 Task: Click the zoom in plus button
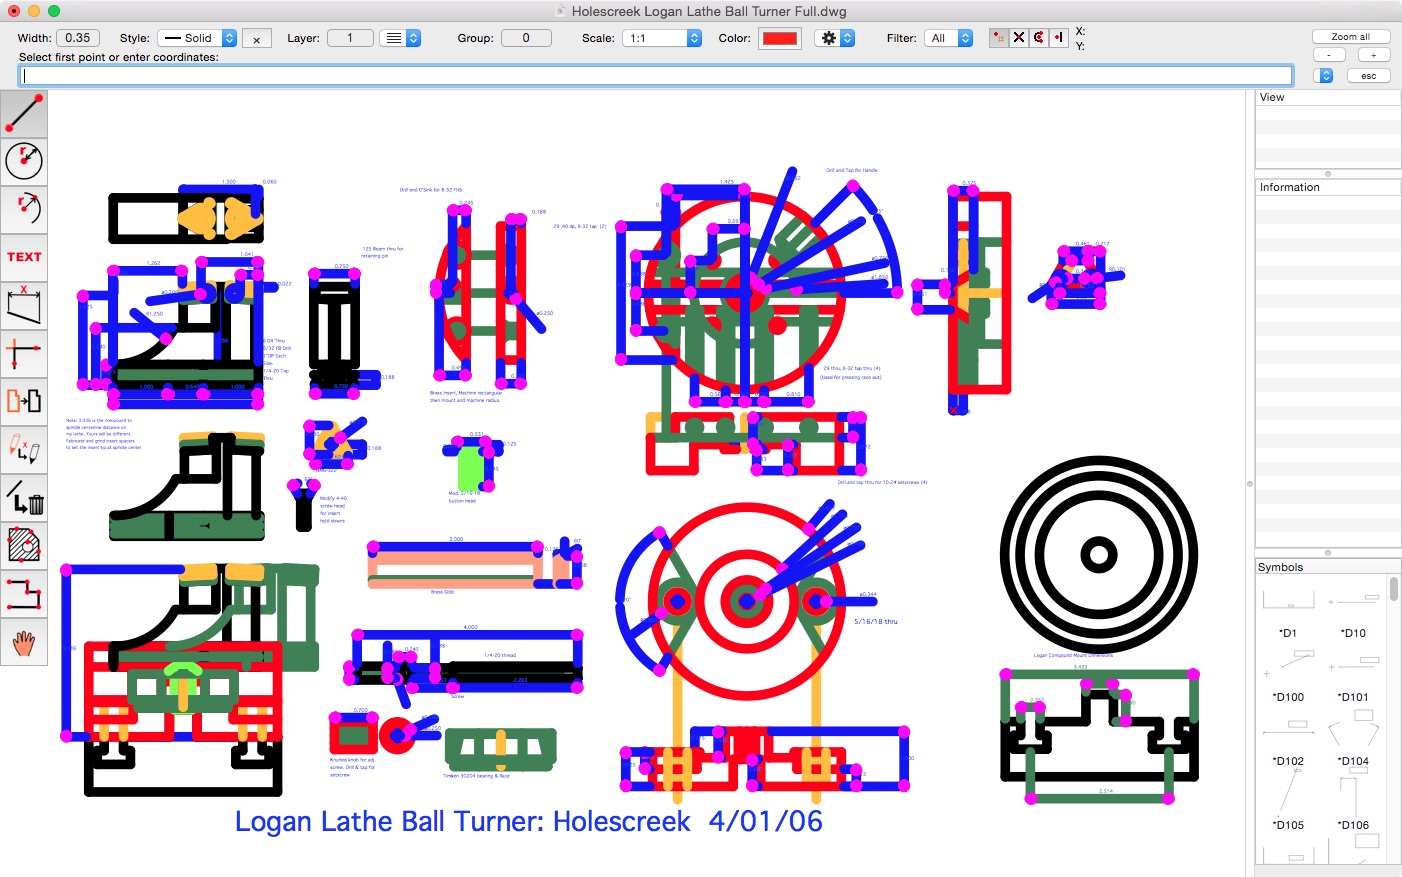(x=1373, y=56)
